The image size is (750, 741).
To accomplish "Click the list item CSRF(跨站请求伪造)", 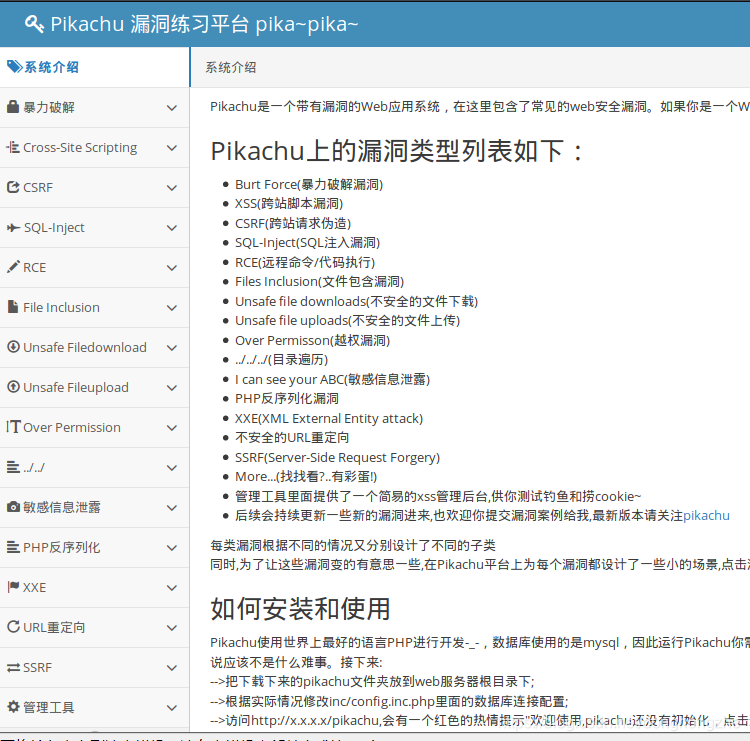I will (x=293, y=223).
